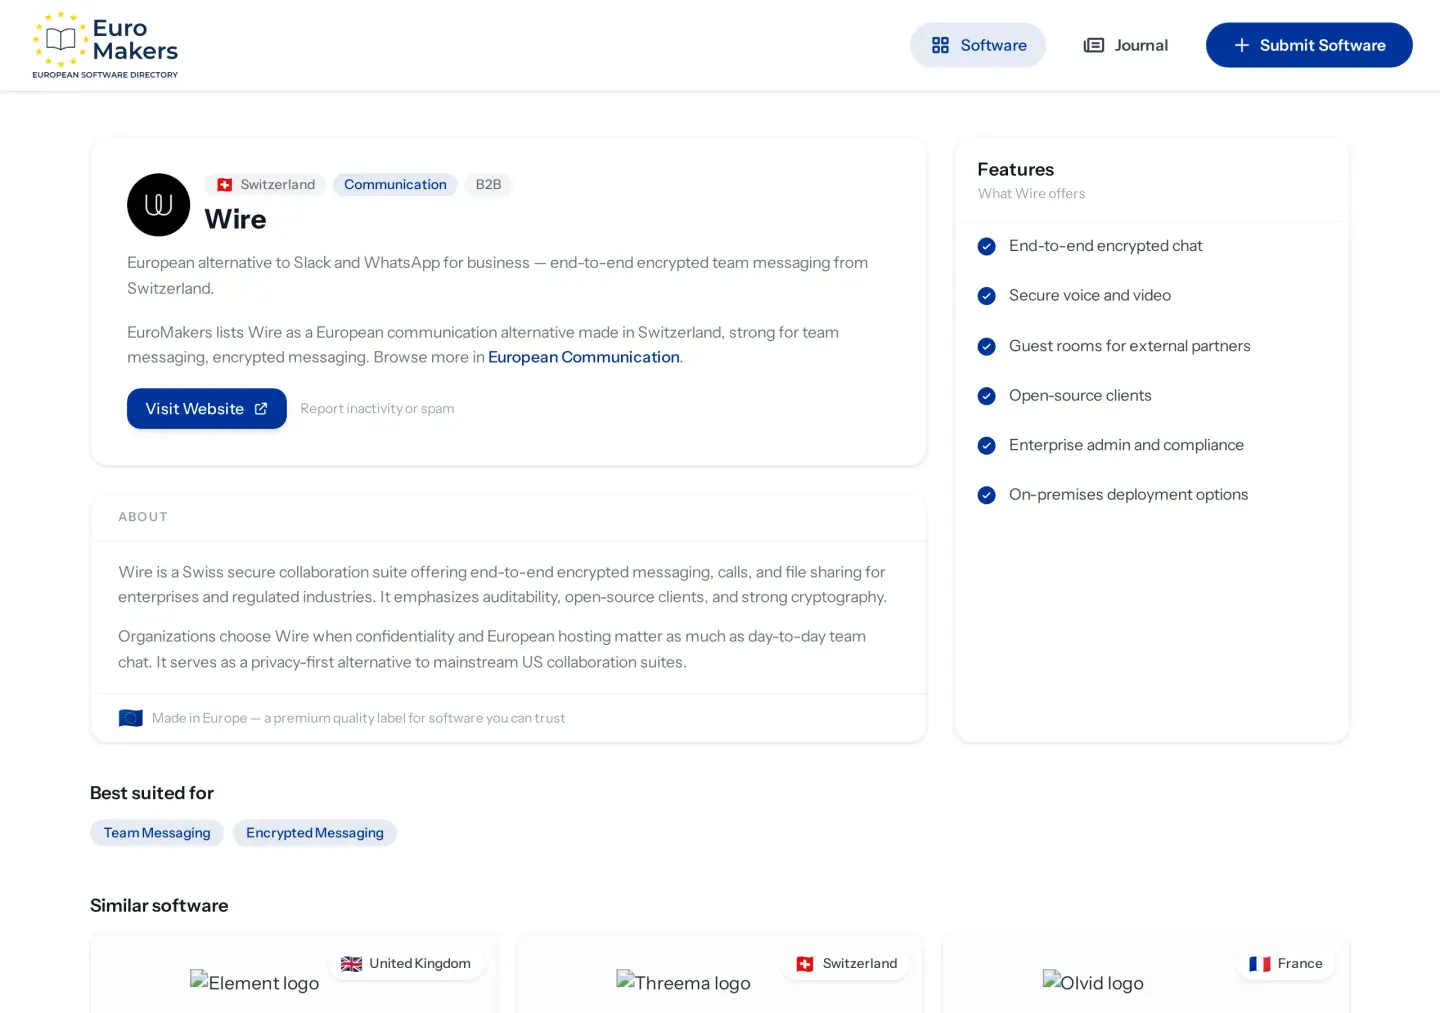Screen dimensions: 1440x1013
Task: Click Report inactivity or spam
Action: 377,408
